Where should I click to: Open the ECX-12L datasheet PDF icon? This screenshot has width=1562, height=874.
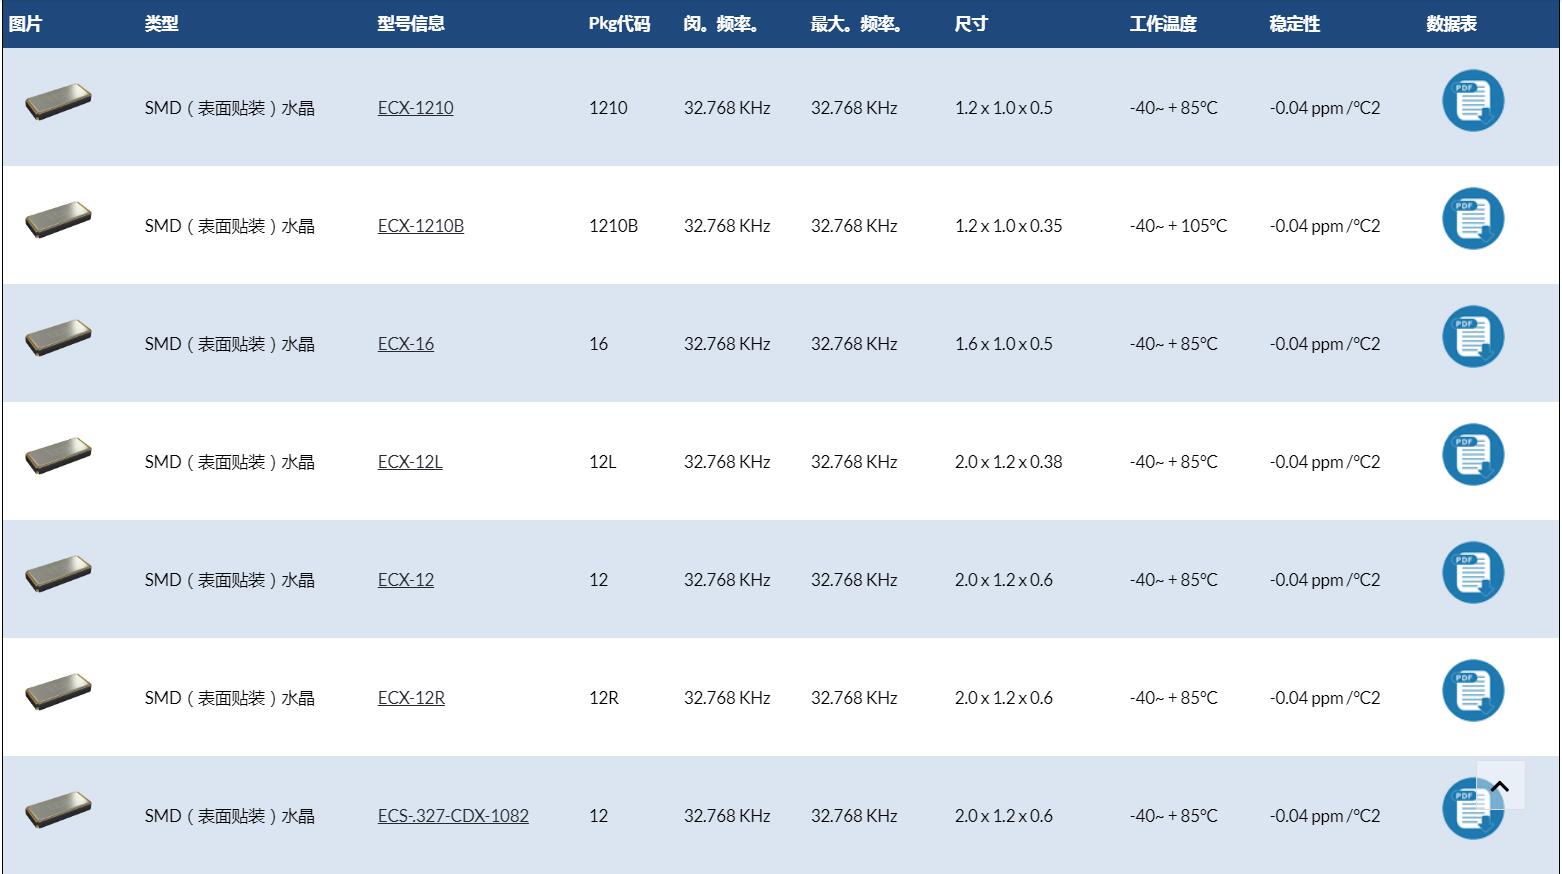(1472, 455)
